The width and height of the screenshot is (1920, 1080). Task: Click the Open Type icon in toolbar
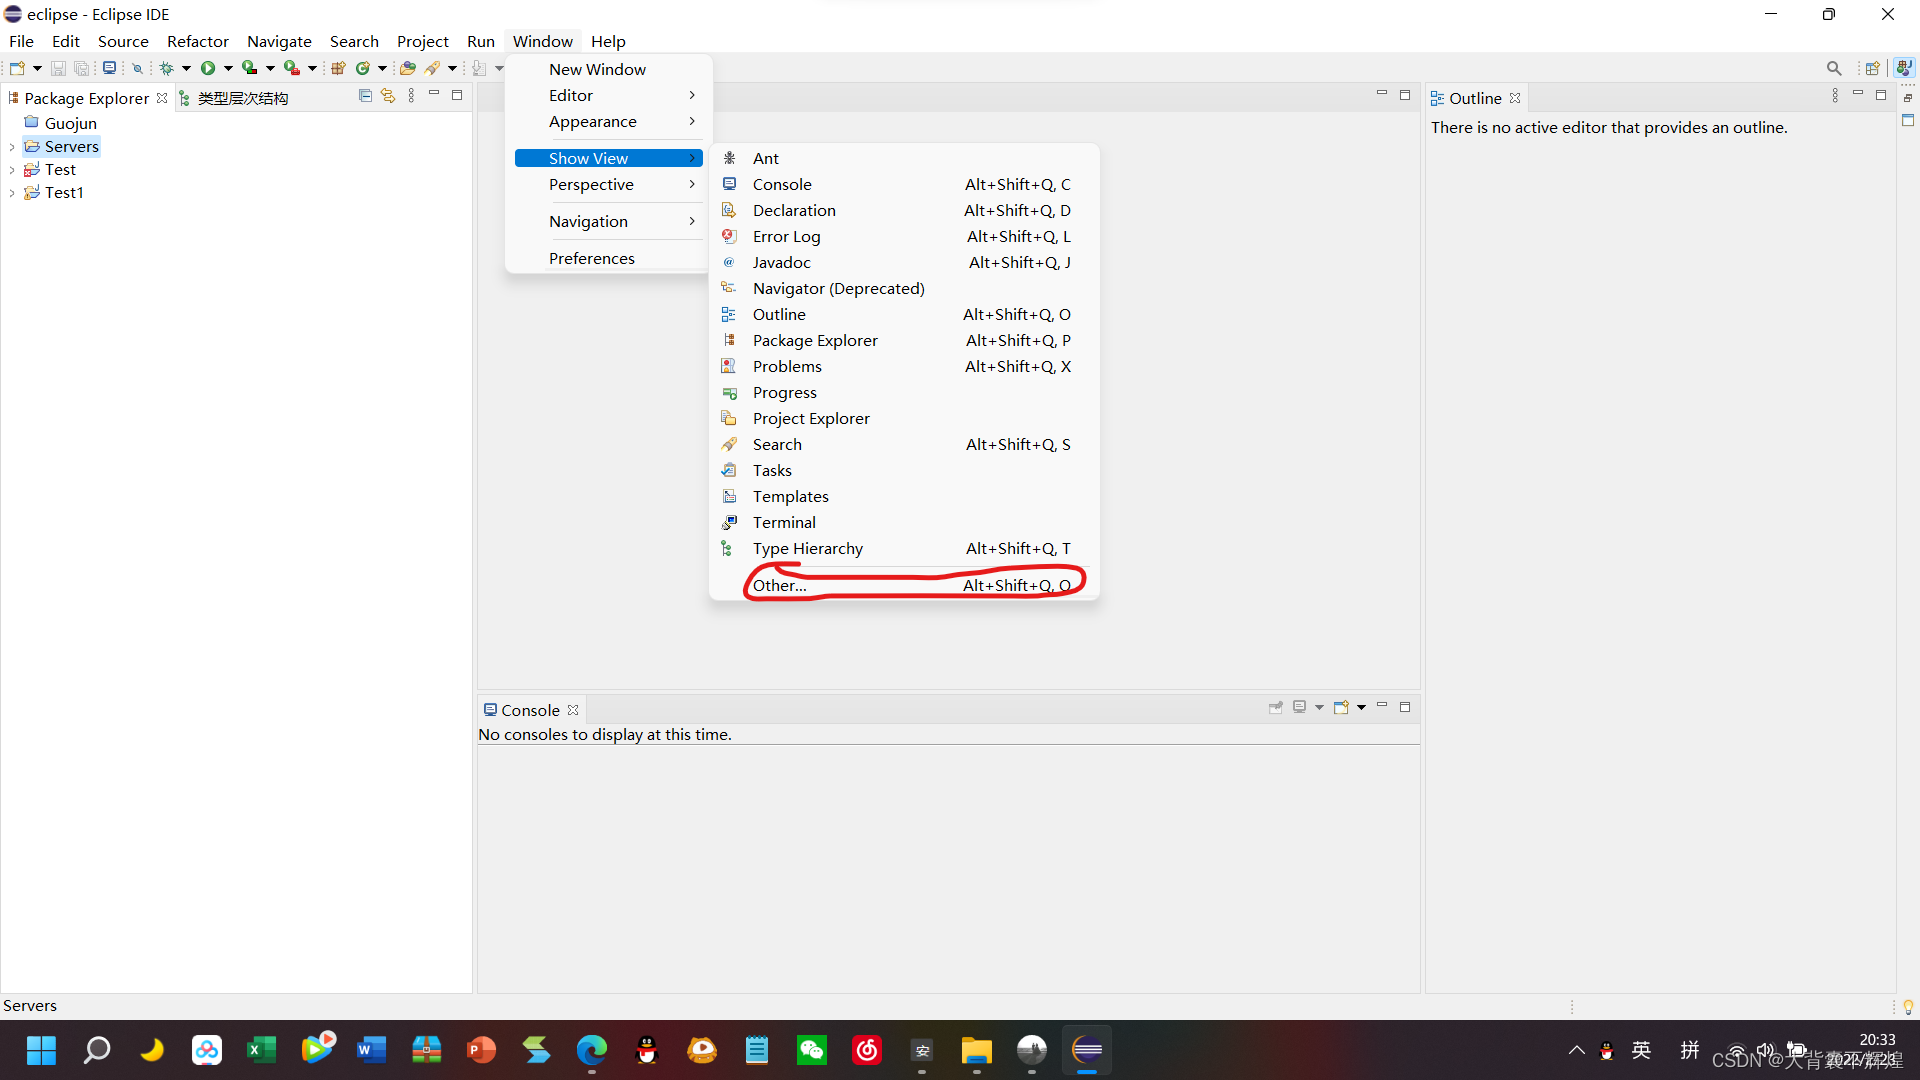[408, 68]
